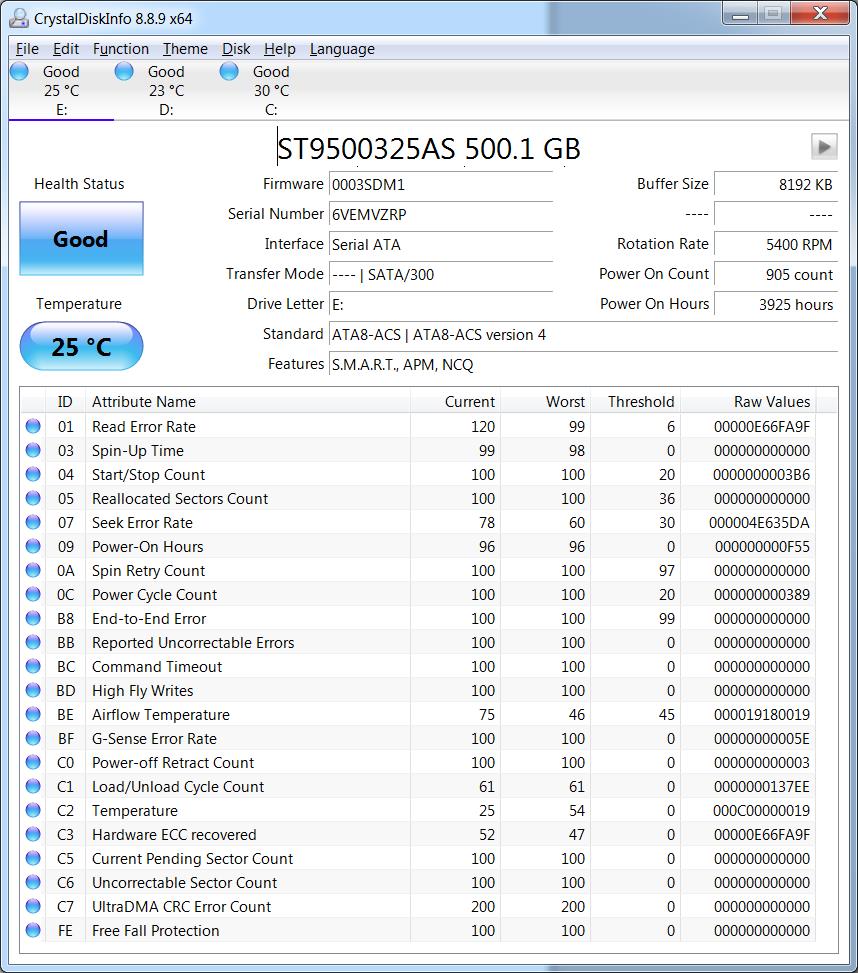Click the status orb for End-to-End Error
The height and width of the screenshot is (973, 858).
pyautogui.click(x=33, y=619)
